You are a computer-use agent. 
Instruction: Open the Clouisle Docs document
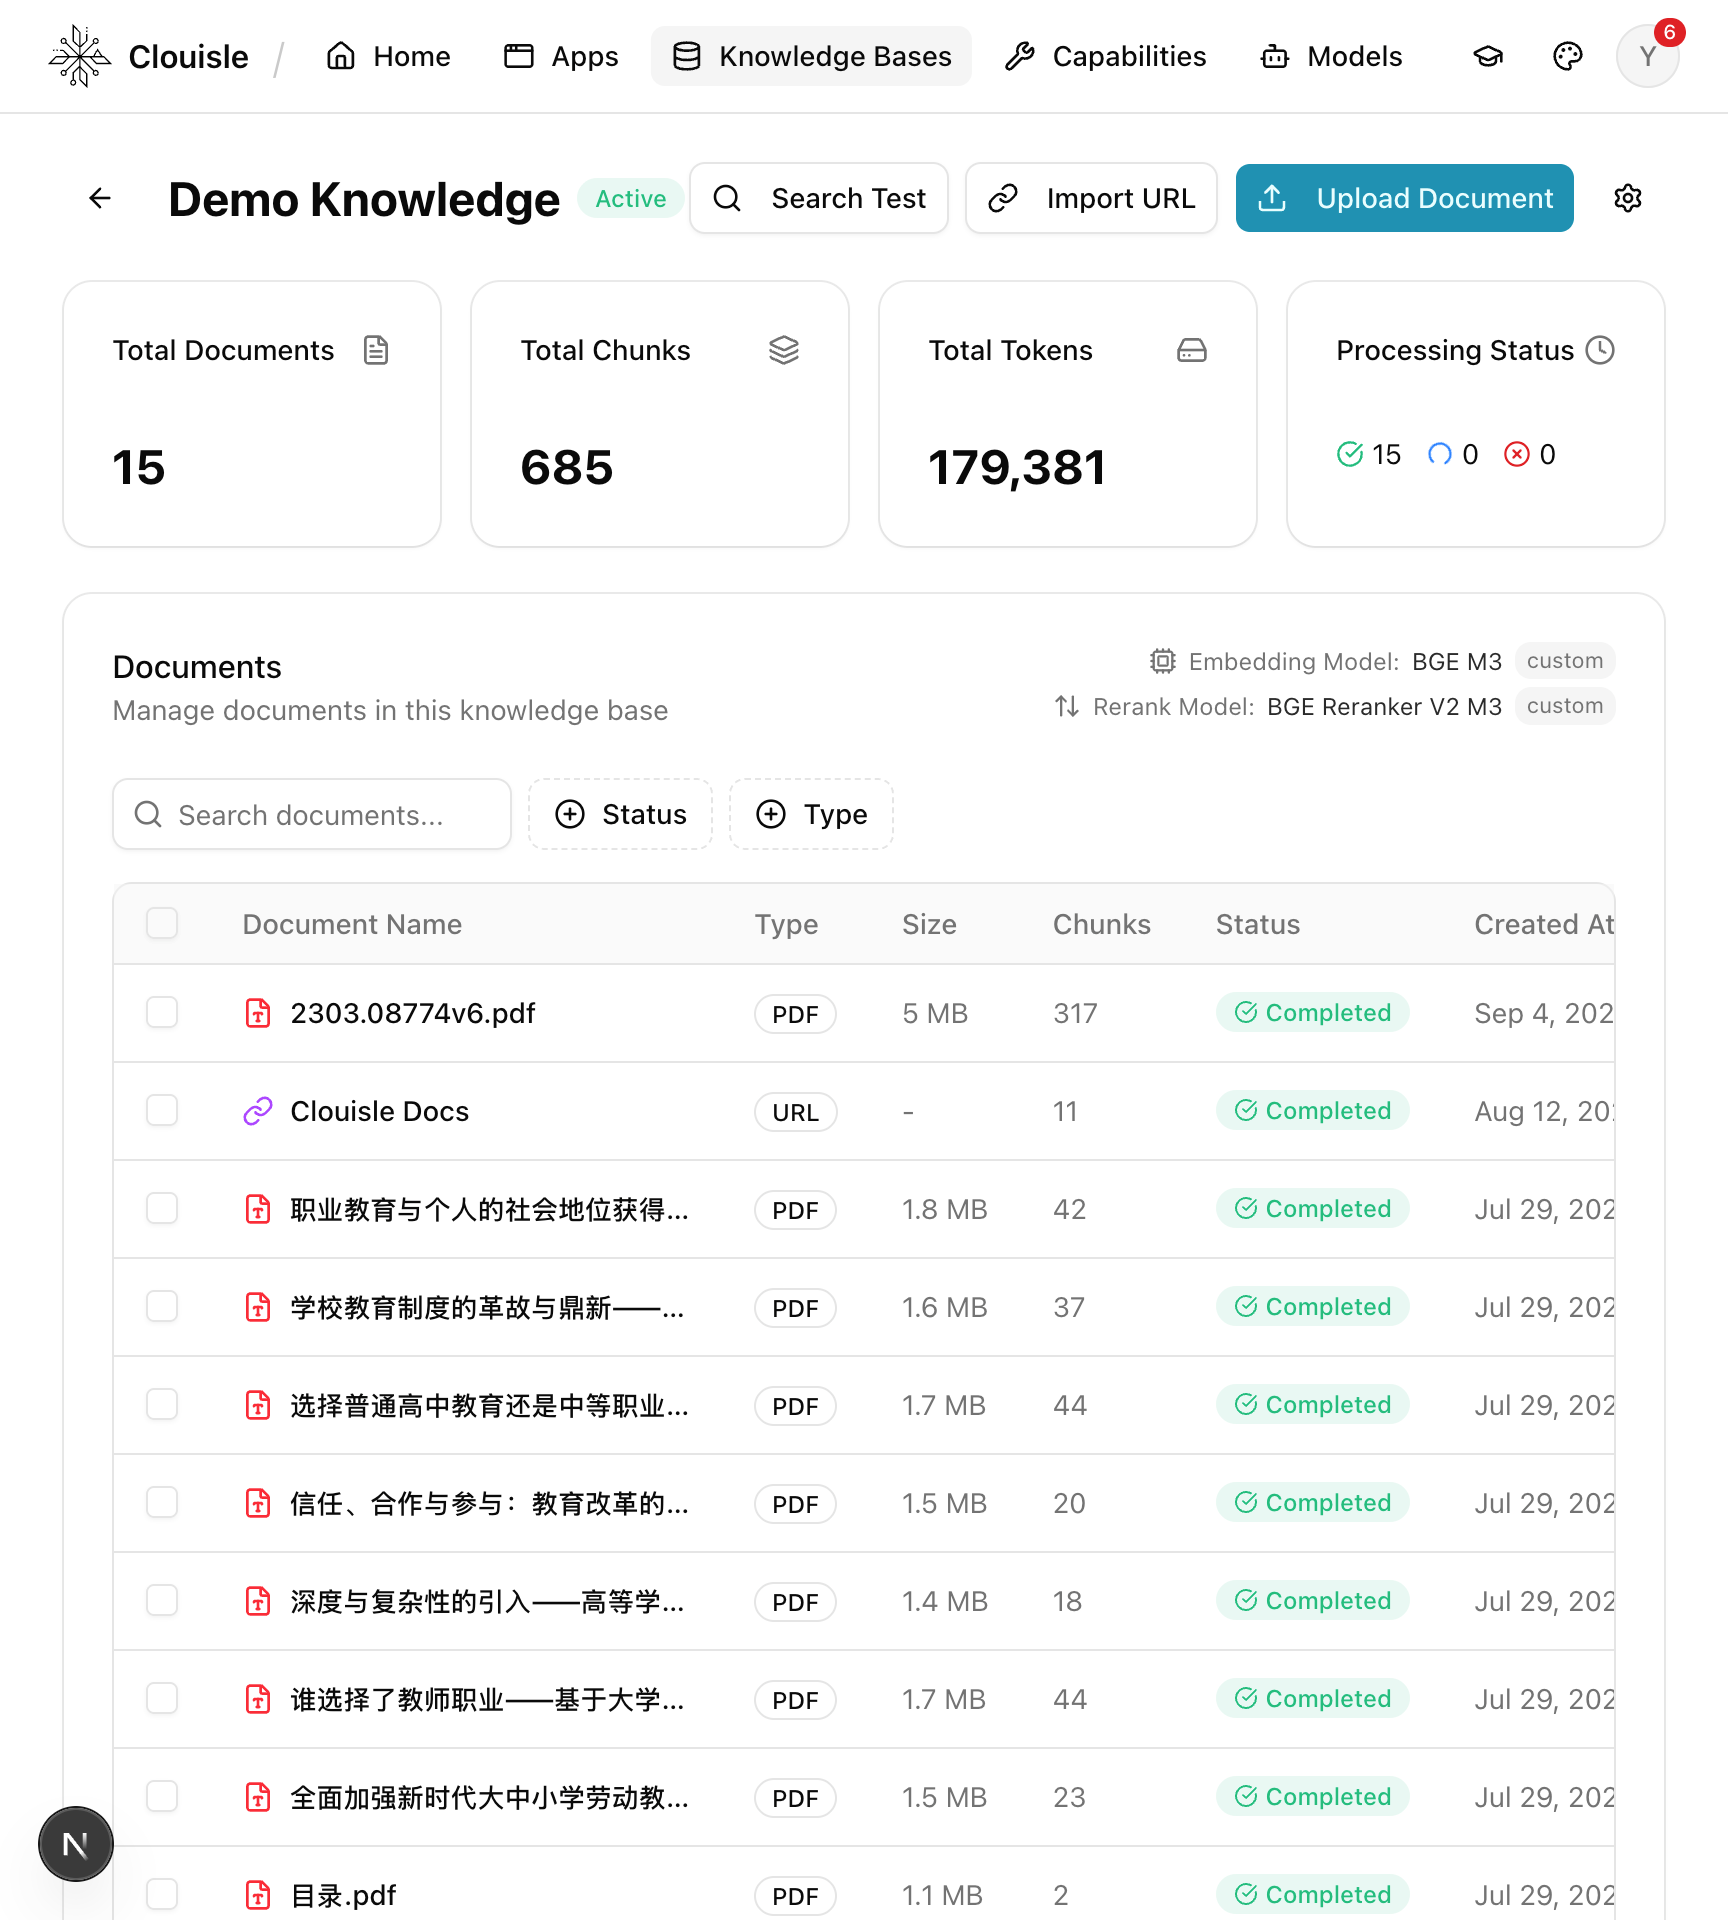point(380,1111)
